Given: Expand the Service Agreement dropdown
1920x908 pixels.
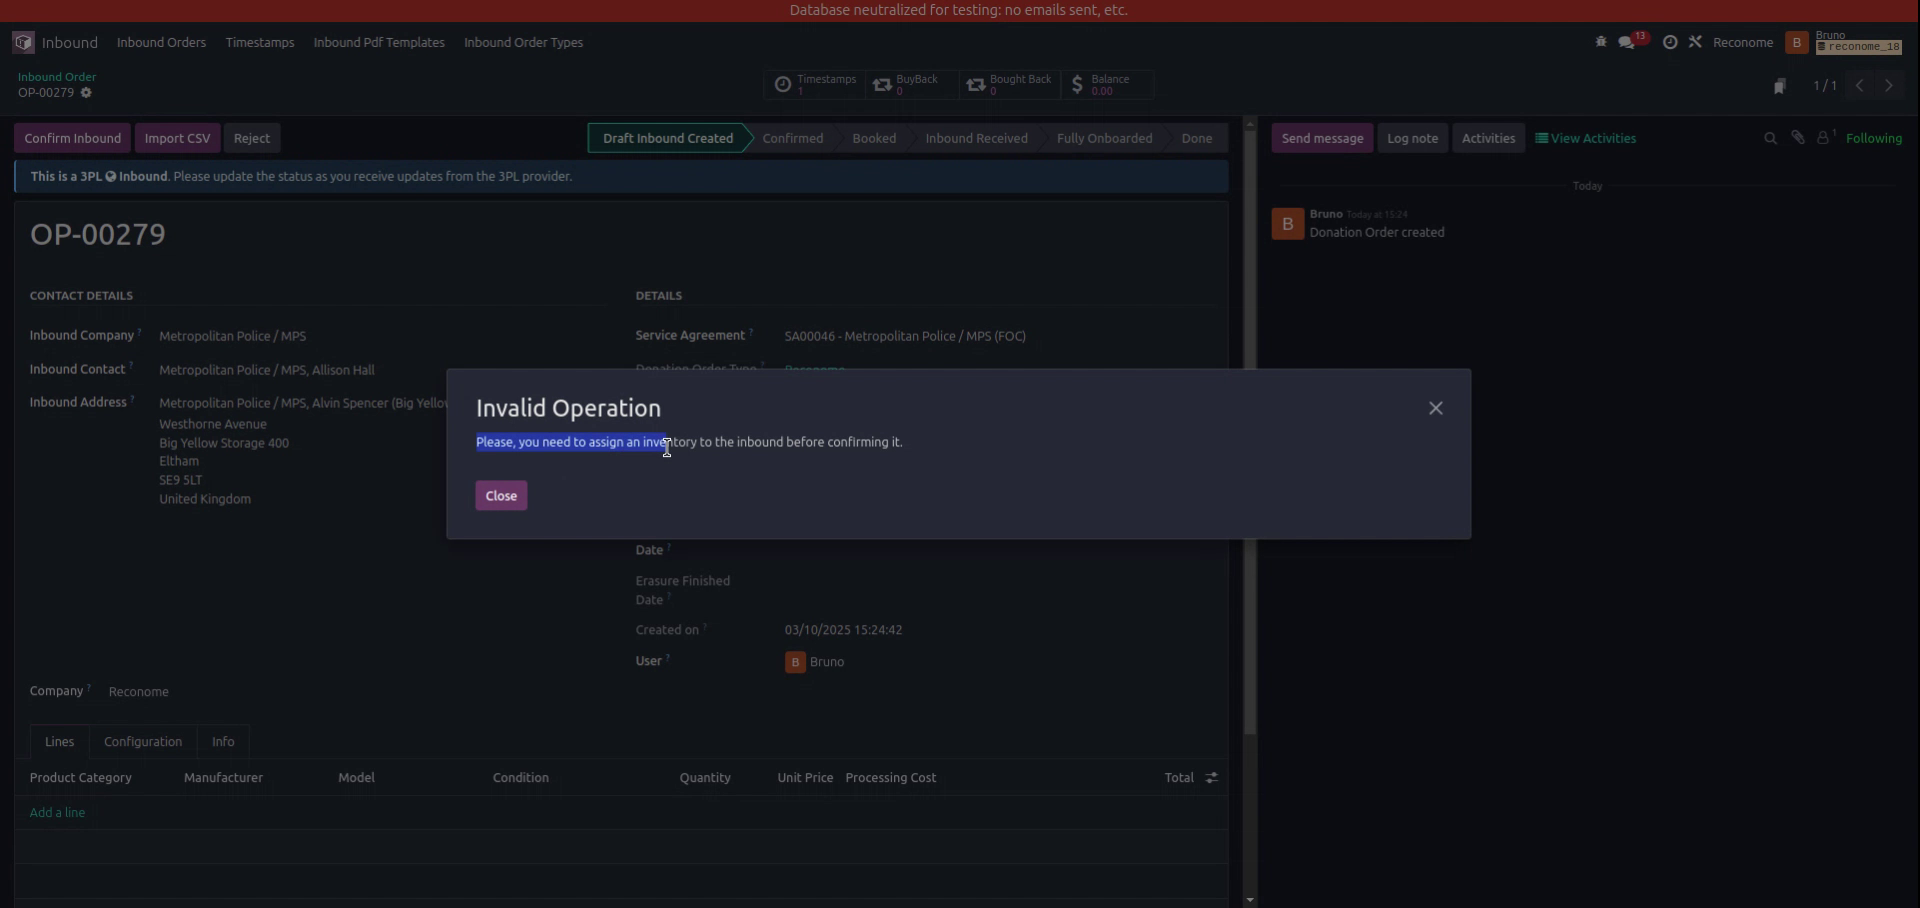Looking at the screenshot, I should click(x=904, y=336).
